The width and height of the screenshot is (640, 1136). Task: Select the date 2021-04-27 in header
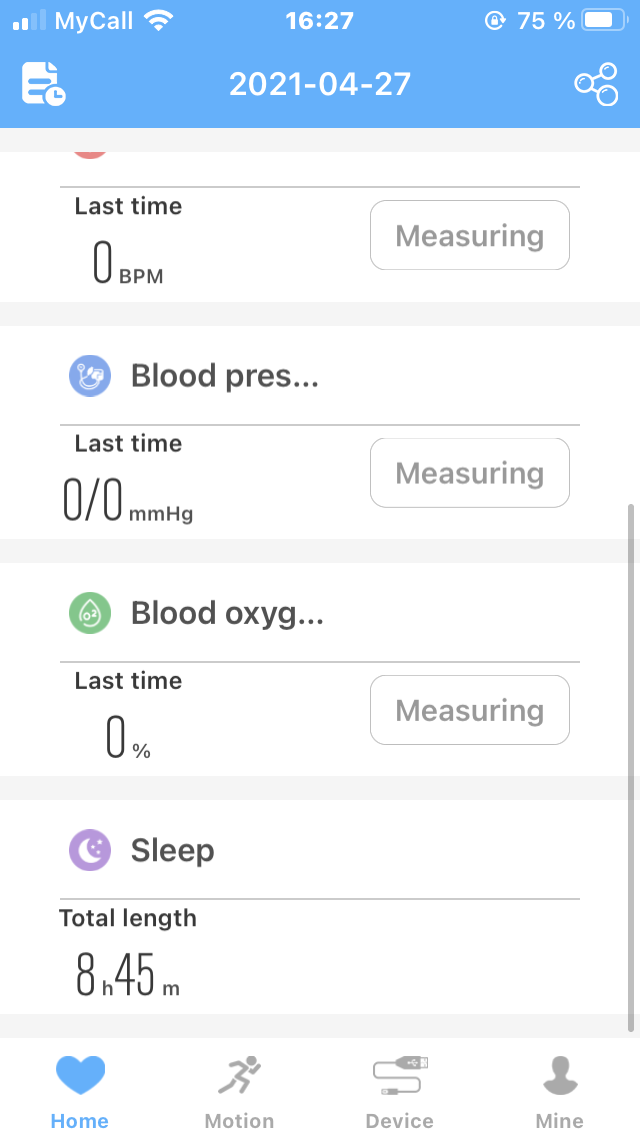tap(320, 83)
